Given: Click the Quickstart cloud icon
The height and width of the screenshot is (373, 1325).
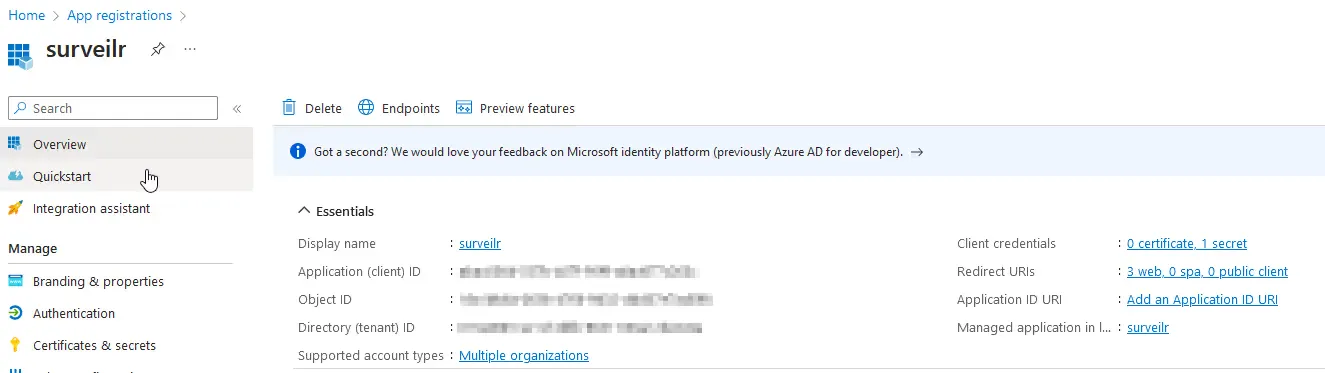Looking at the screenshot, I should click(15, 176).
